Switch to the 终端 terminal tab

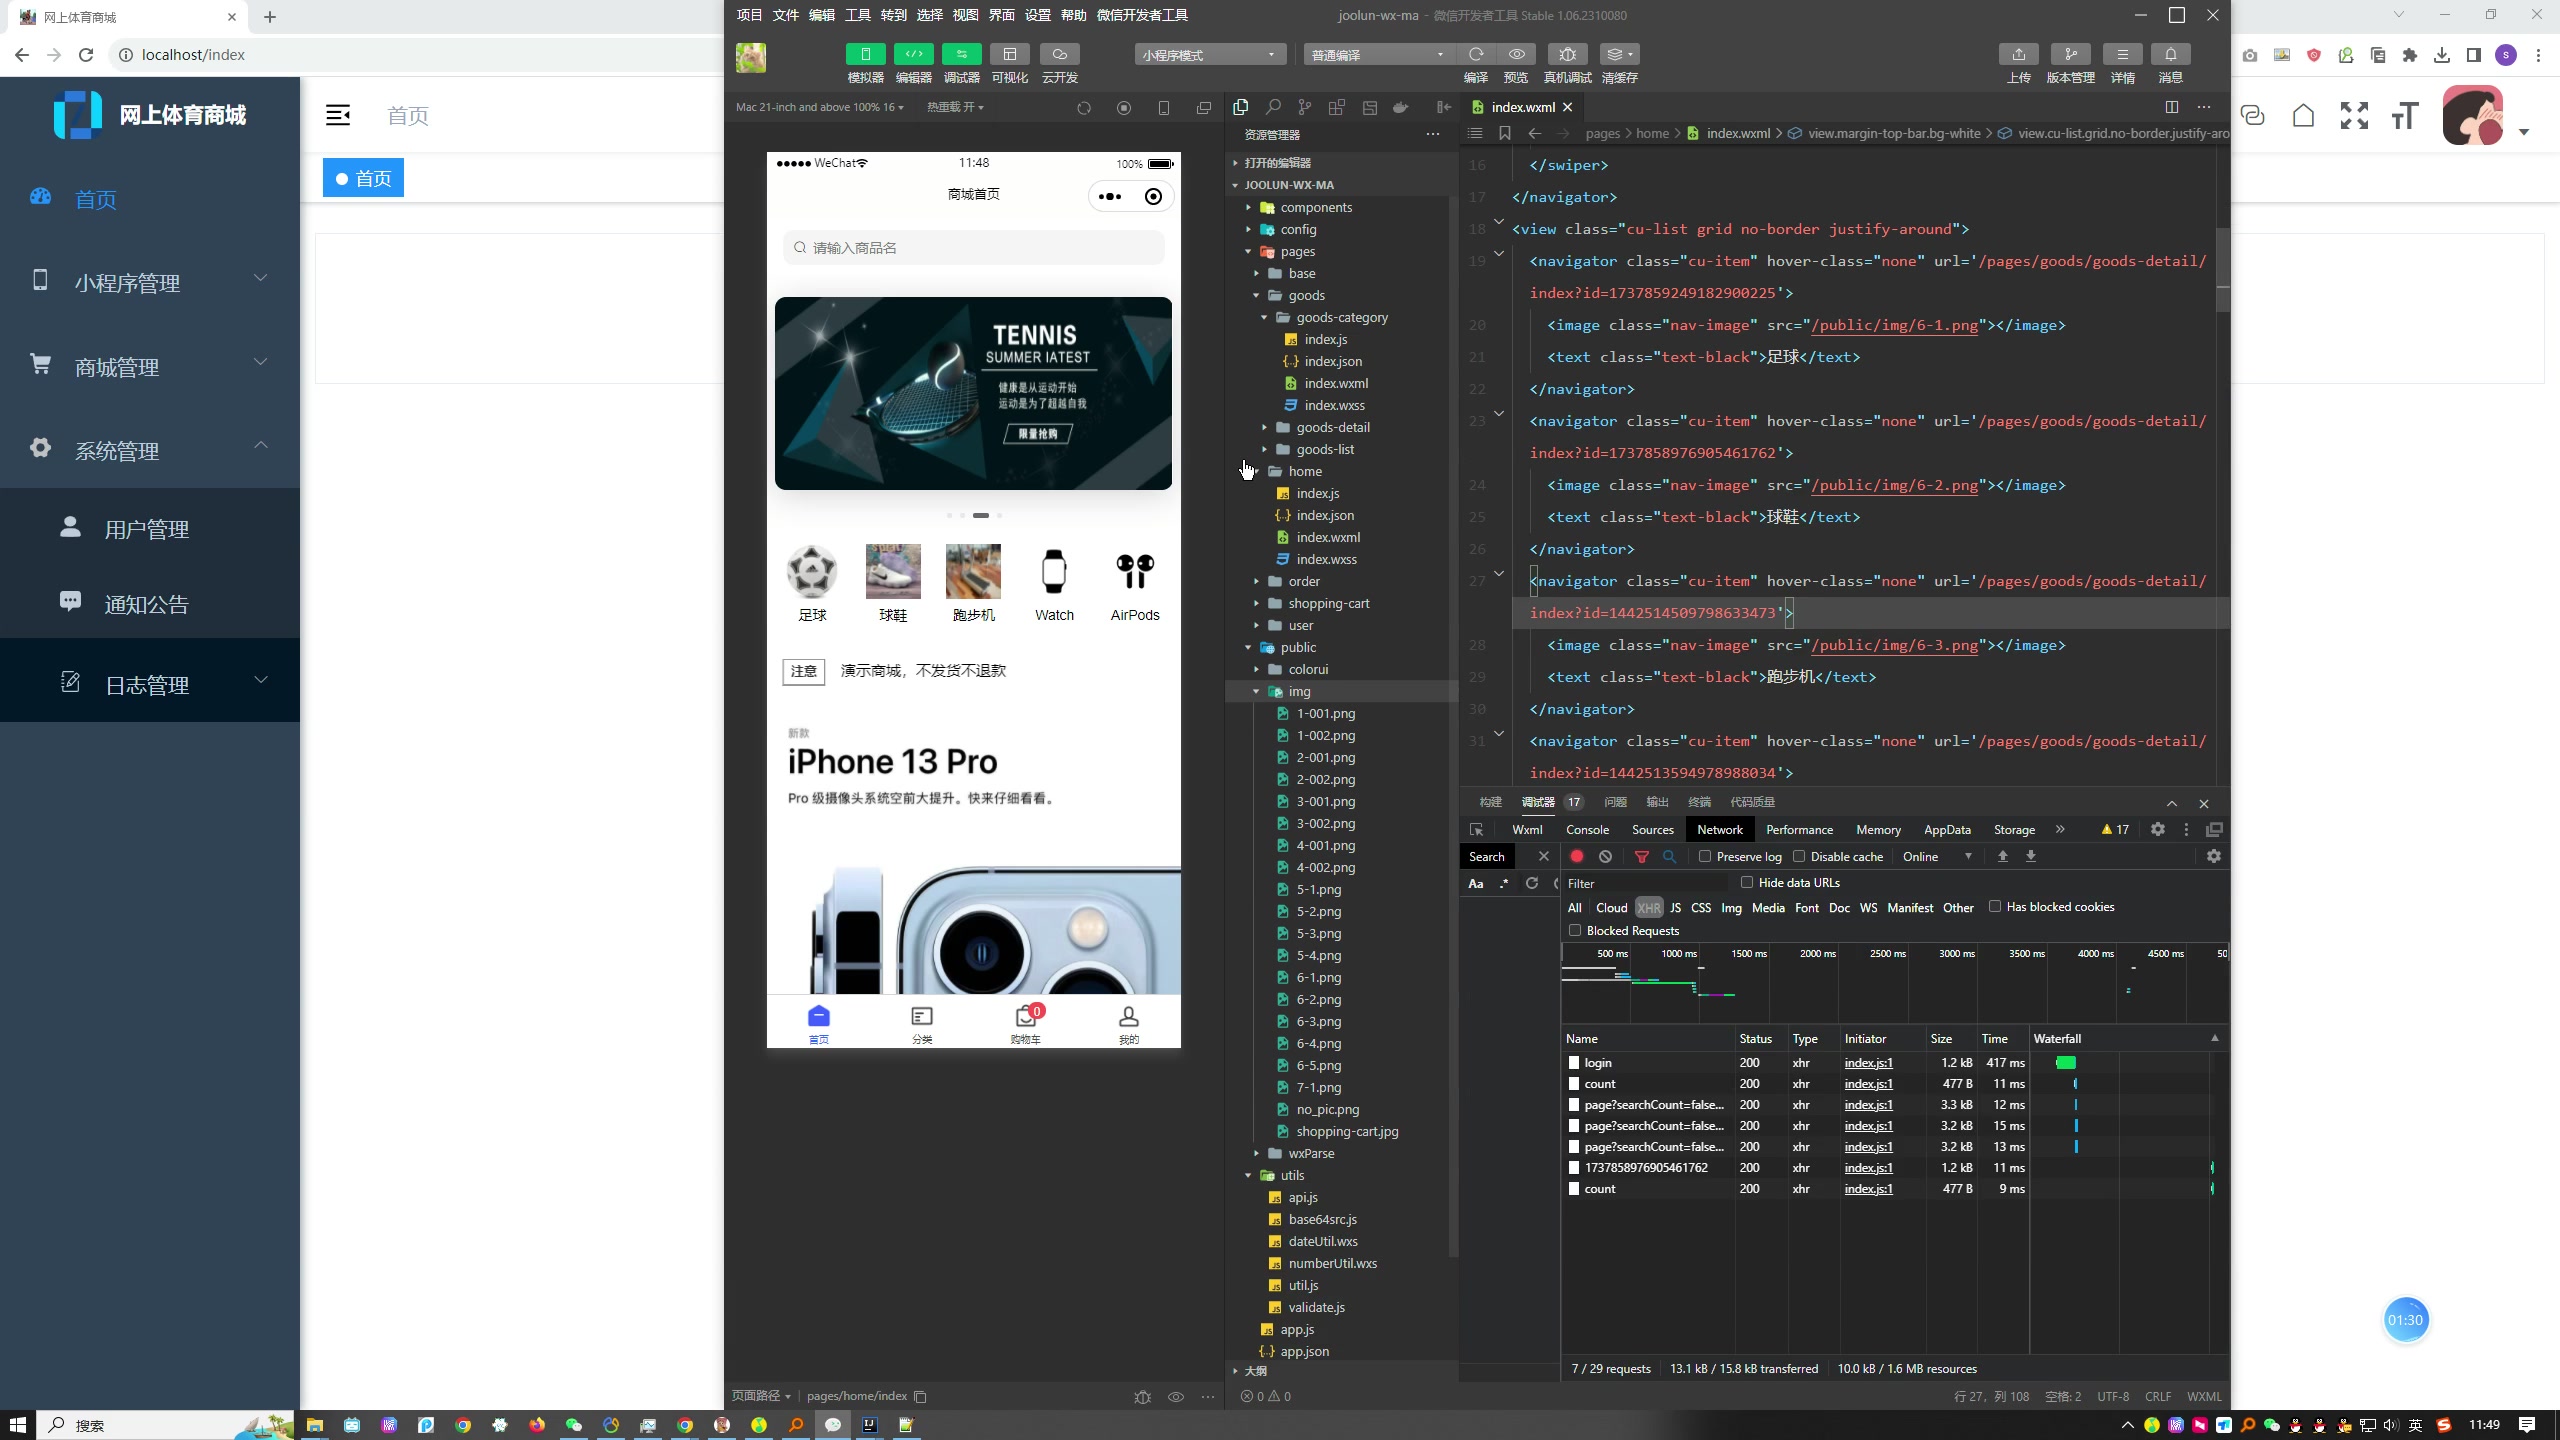tap(1699, 802)
